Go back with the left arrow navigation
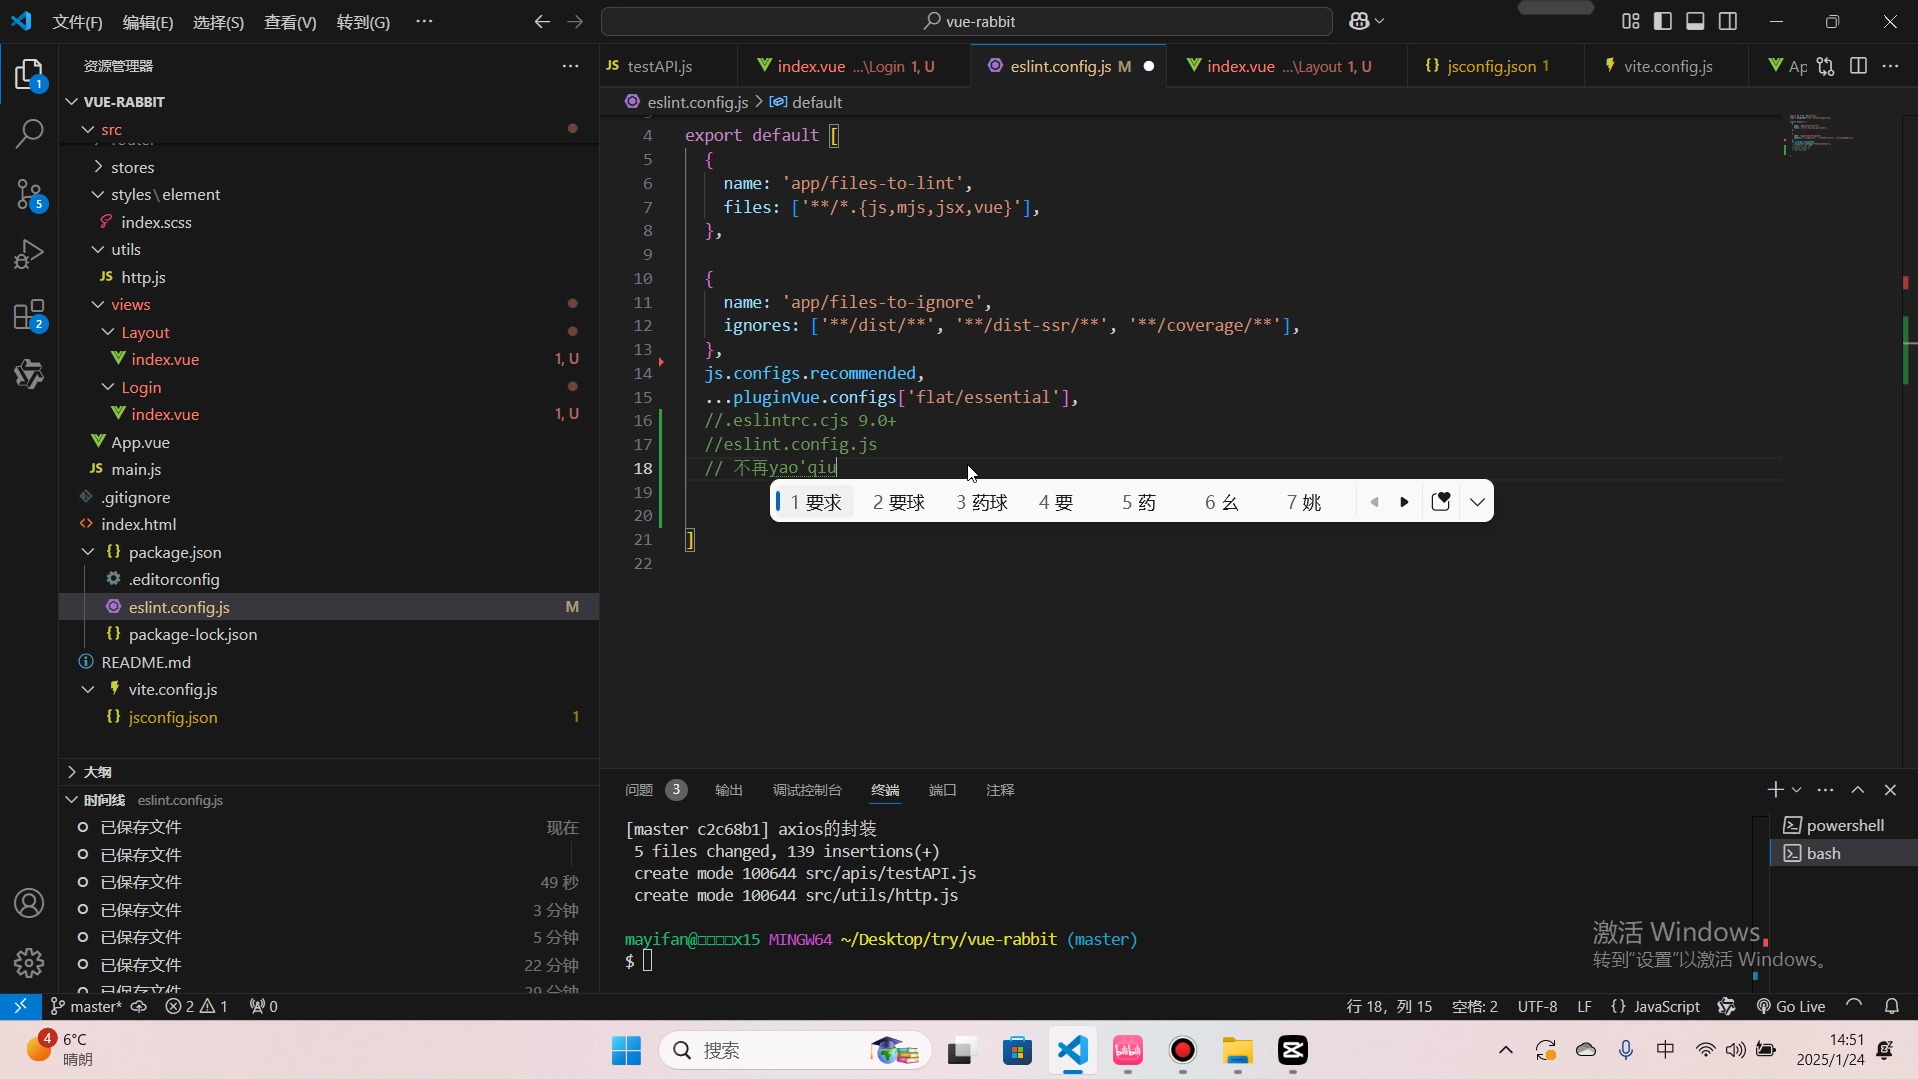Viewport: 1918px width, 1079px height. pyautogui.click(x=542, y=21)
